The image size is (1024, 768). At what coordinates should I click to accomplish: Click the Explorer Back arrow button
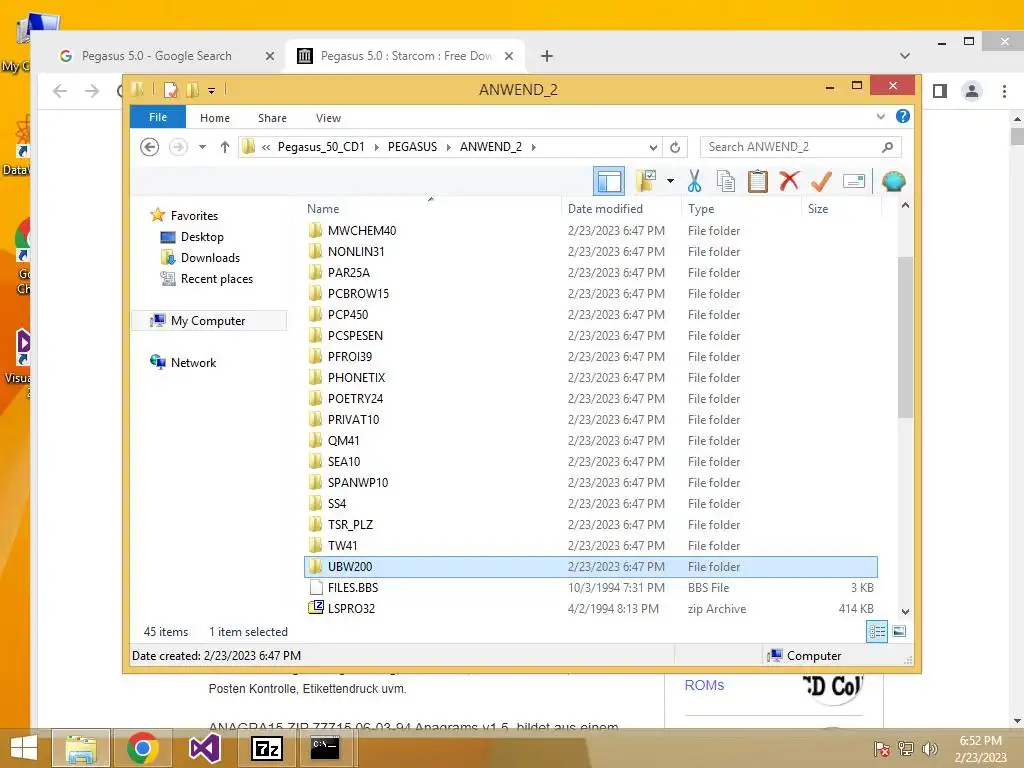tap(150, 147)
